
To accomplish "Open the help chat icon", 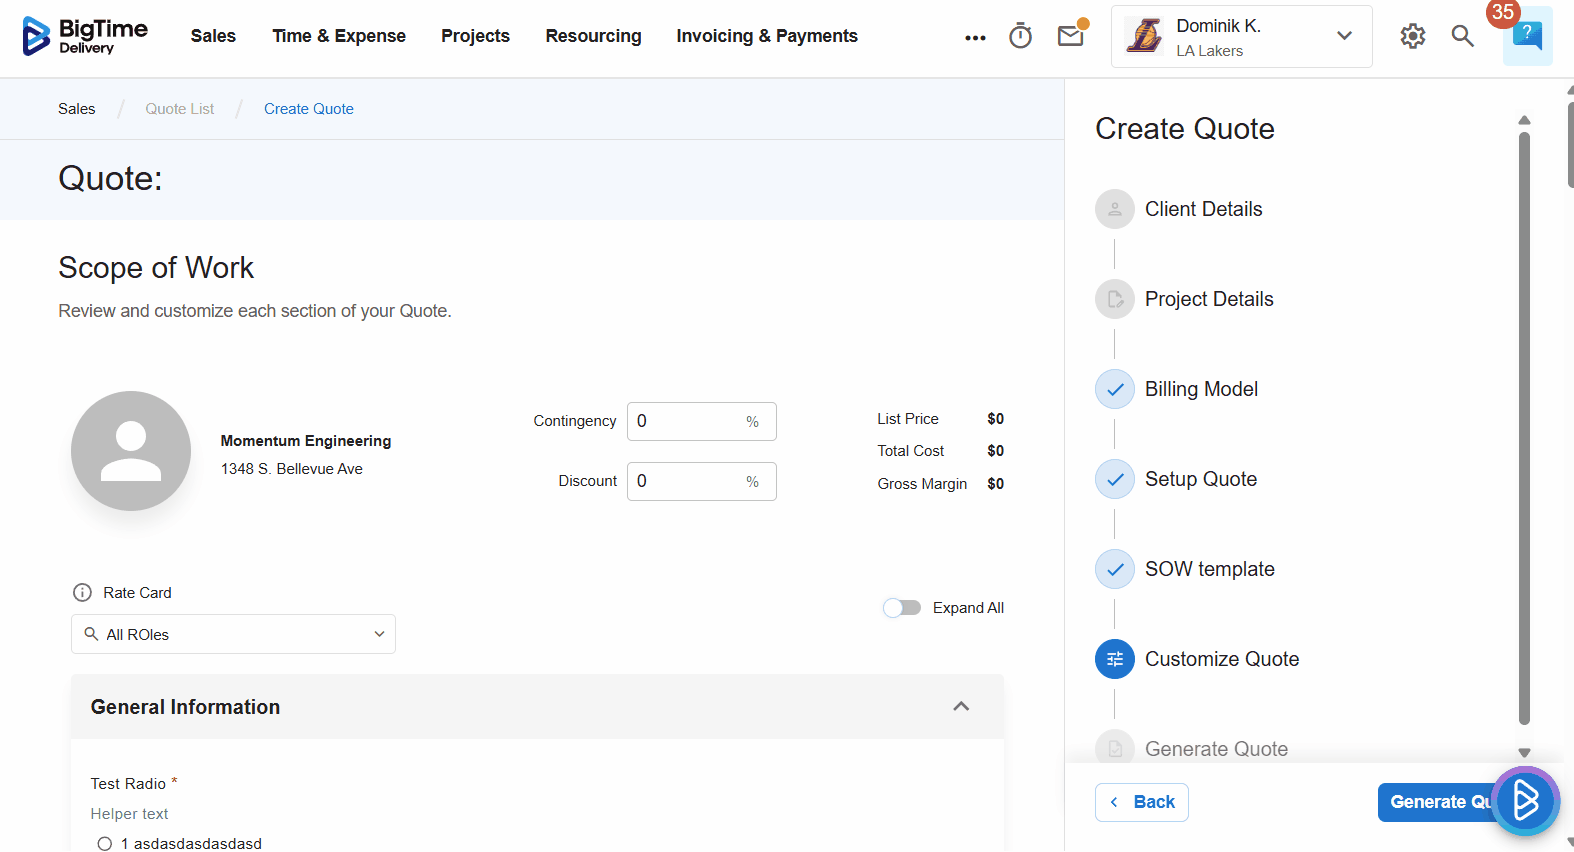I will tap(1527, 36).
